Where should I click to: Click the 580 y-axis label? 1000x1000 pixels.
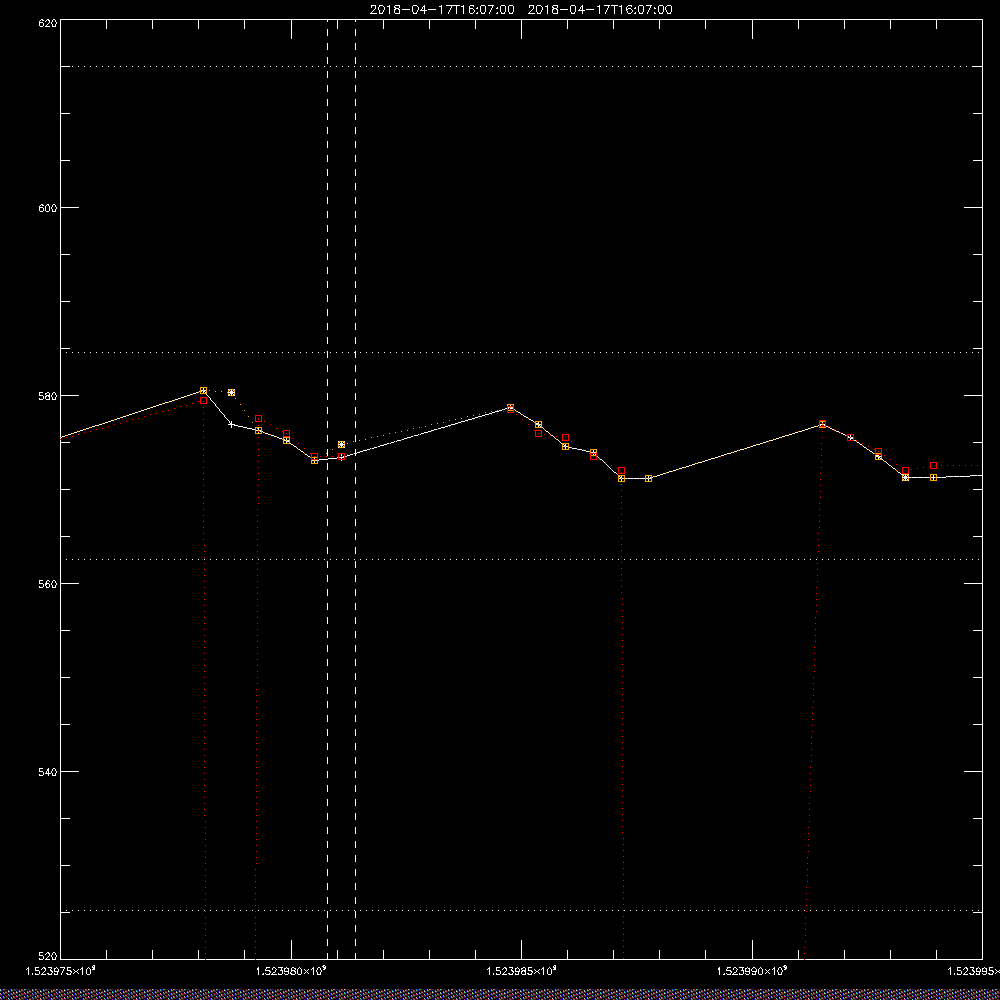(x=48, y=396)
